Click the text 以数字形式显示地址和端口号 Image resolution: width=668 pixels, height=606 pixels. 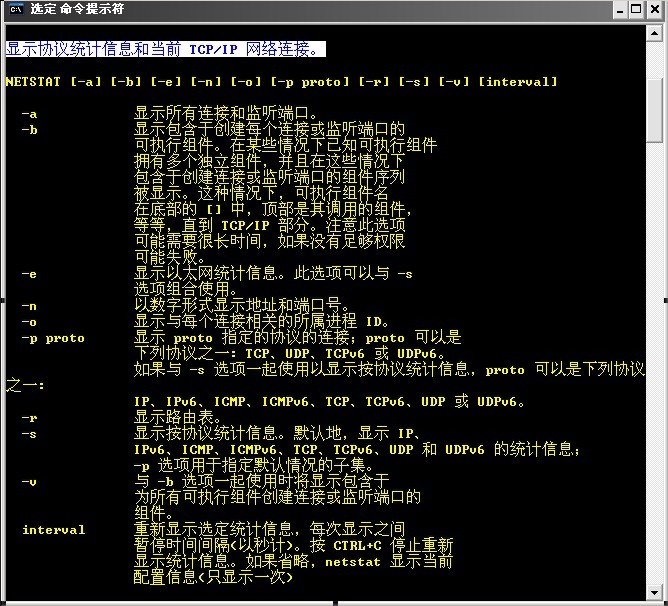click(242, 306)
